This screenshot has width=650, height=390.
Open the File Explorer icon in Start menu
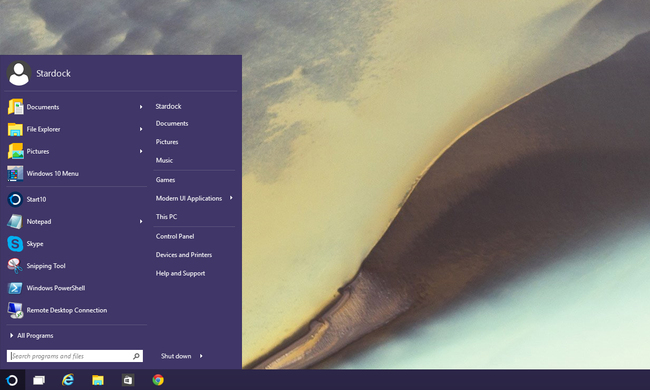pyautogui.click(x=15, y=129)
